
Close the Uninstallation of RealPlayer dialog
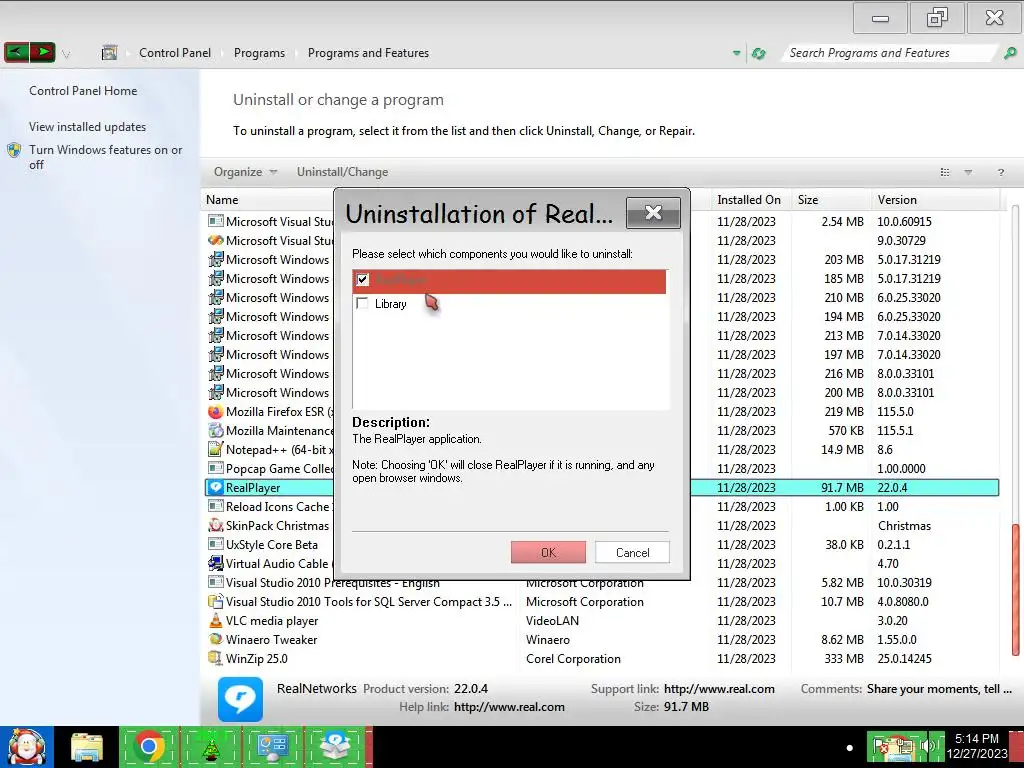click(653, 212)
